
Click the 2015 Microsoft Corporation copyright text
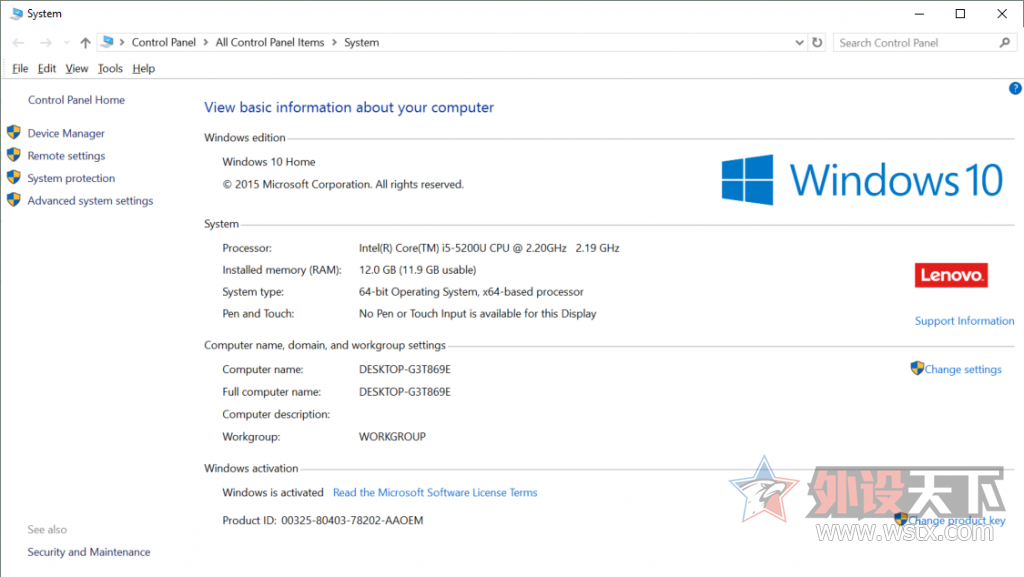point(343,185)
